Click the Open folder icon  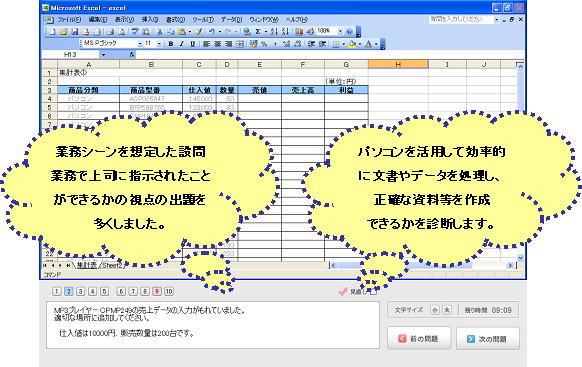pyautogui.click(x=63, y=32)
